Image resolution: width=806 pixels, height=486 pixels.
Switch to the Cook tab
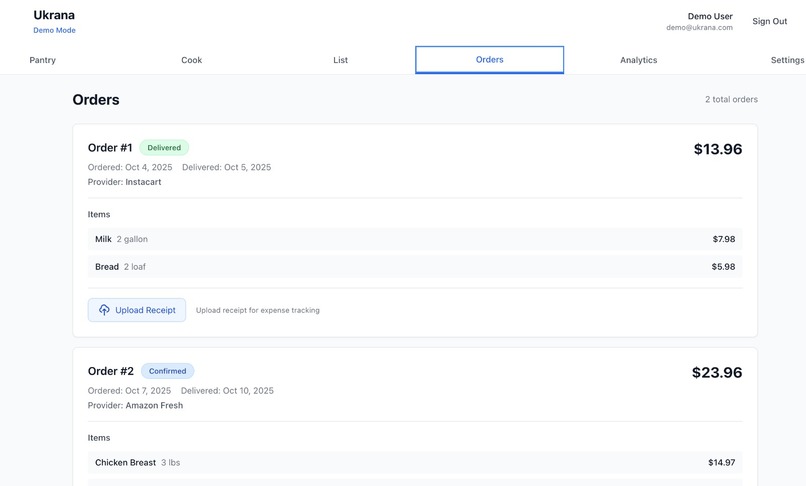(191, 60)
